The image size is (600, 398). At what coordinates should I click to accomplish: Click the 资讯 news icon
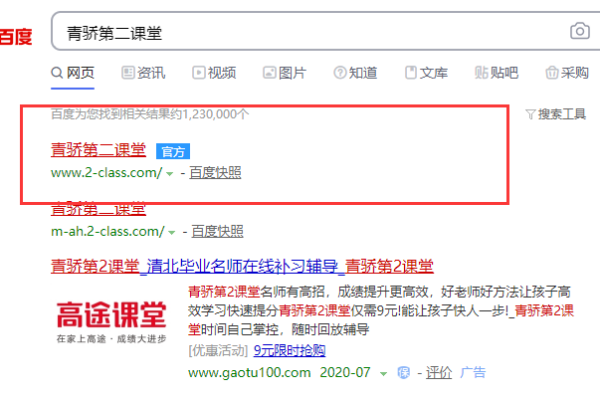coord(128,72)
